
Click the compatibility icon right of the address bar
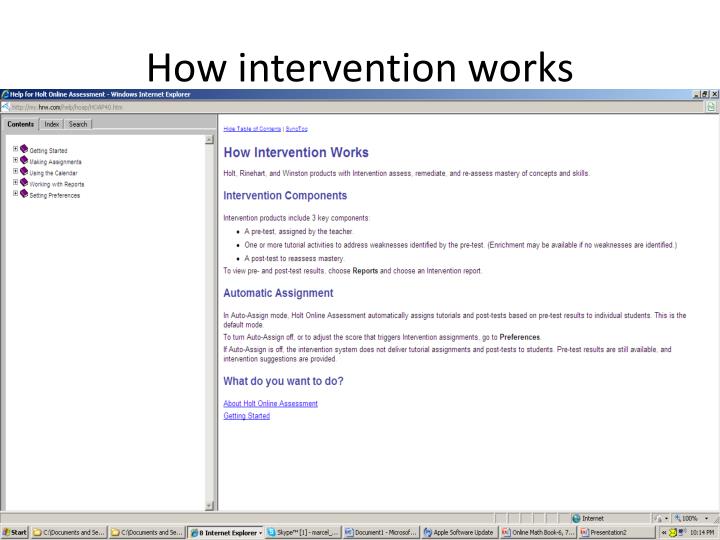coord(711,107)
